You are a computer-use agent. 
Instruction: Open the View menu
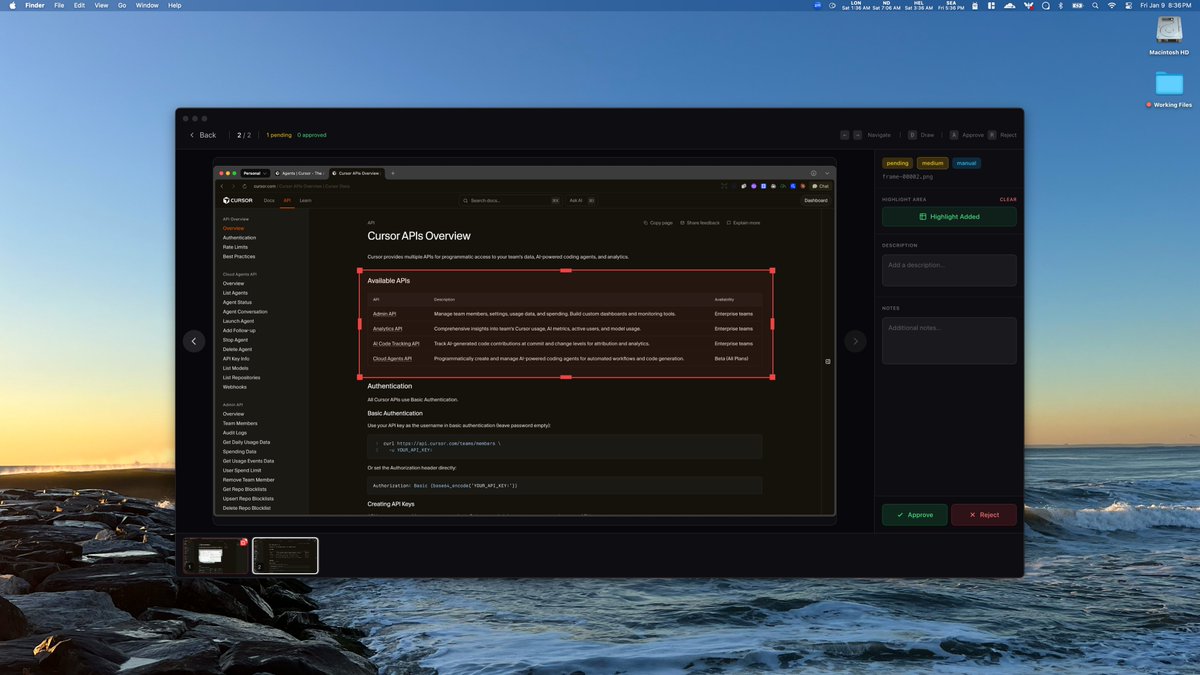tap(101, 5)
